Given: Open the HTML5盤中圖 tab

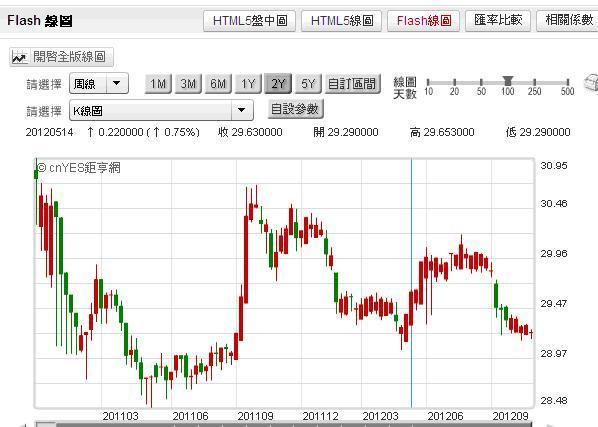Looking at the screenshot, I should (x=249, y=21).
